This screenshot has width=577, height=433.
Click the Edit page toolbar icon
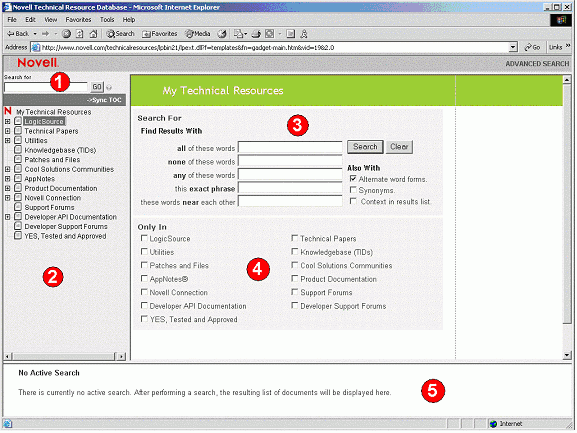point(270,34)
